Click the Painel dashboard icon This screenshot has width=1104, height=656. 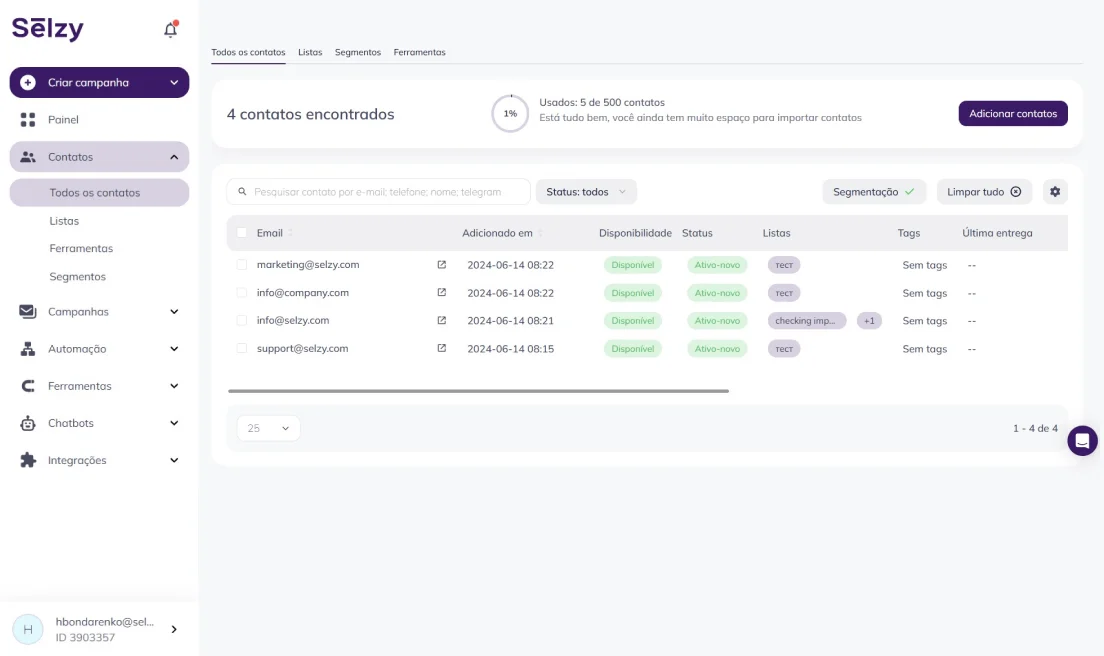coord(28,120)
